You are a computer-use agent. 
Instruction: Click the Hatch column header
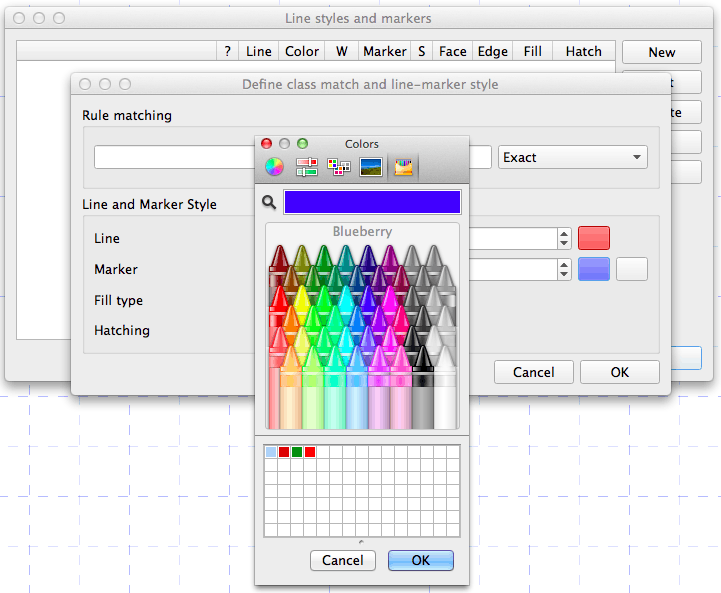pos(584,51)
